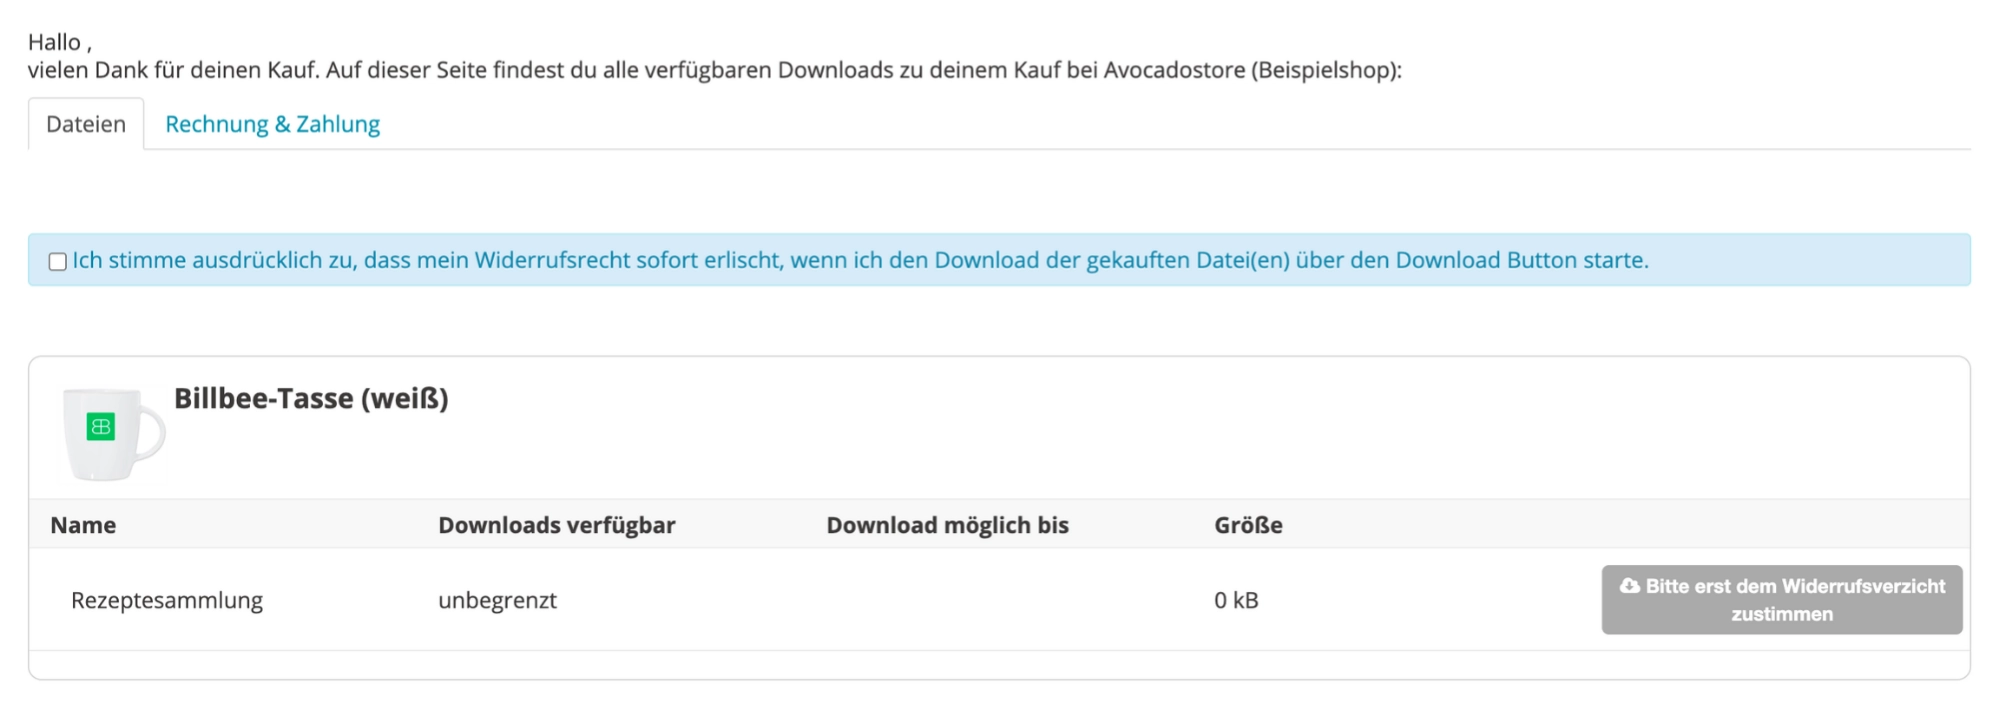Check the Widerrufsrecht consent checkbox
Viewport: 2000px width, 712px height.
pos(58,262)
